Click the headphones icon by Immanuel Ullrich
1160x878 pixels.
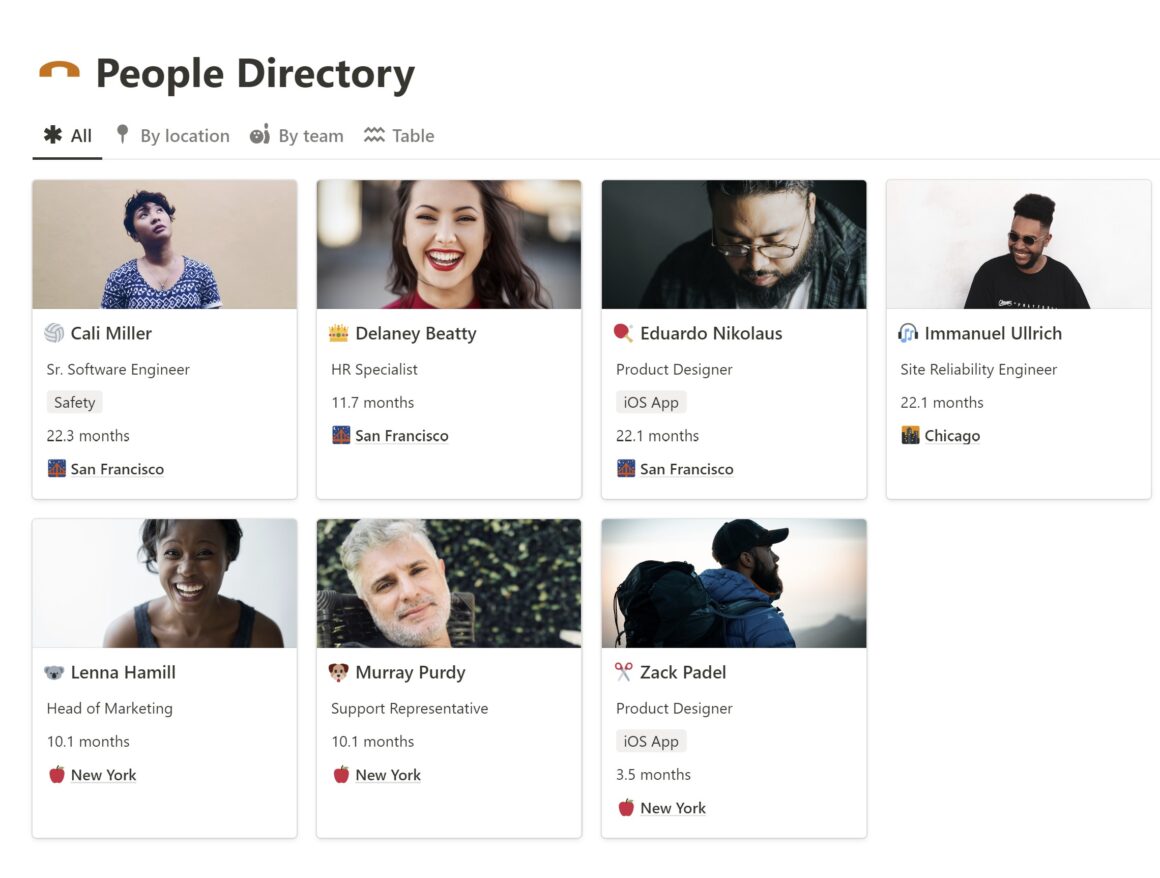[x=908, y=334]
